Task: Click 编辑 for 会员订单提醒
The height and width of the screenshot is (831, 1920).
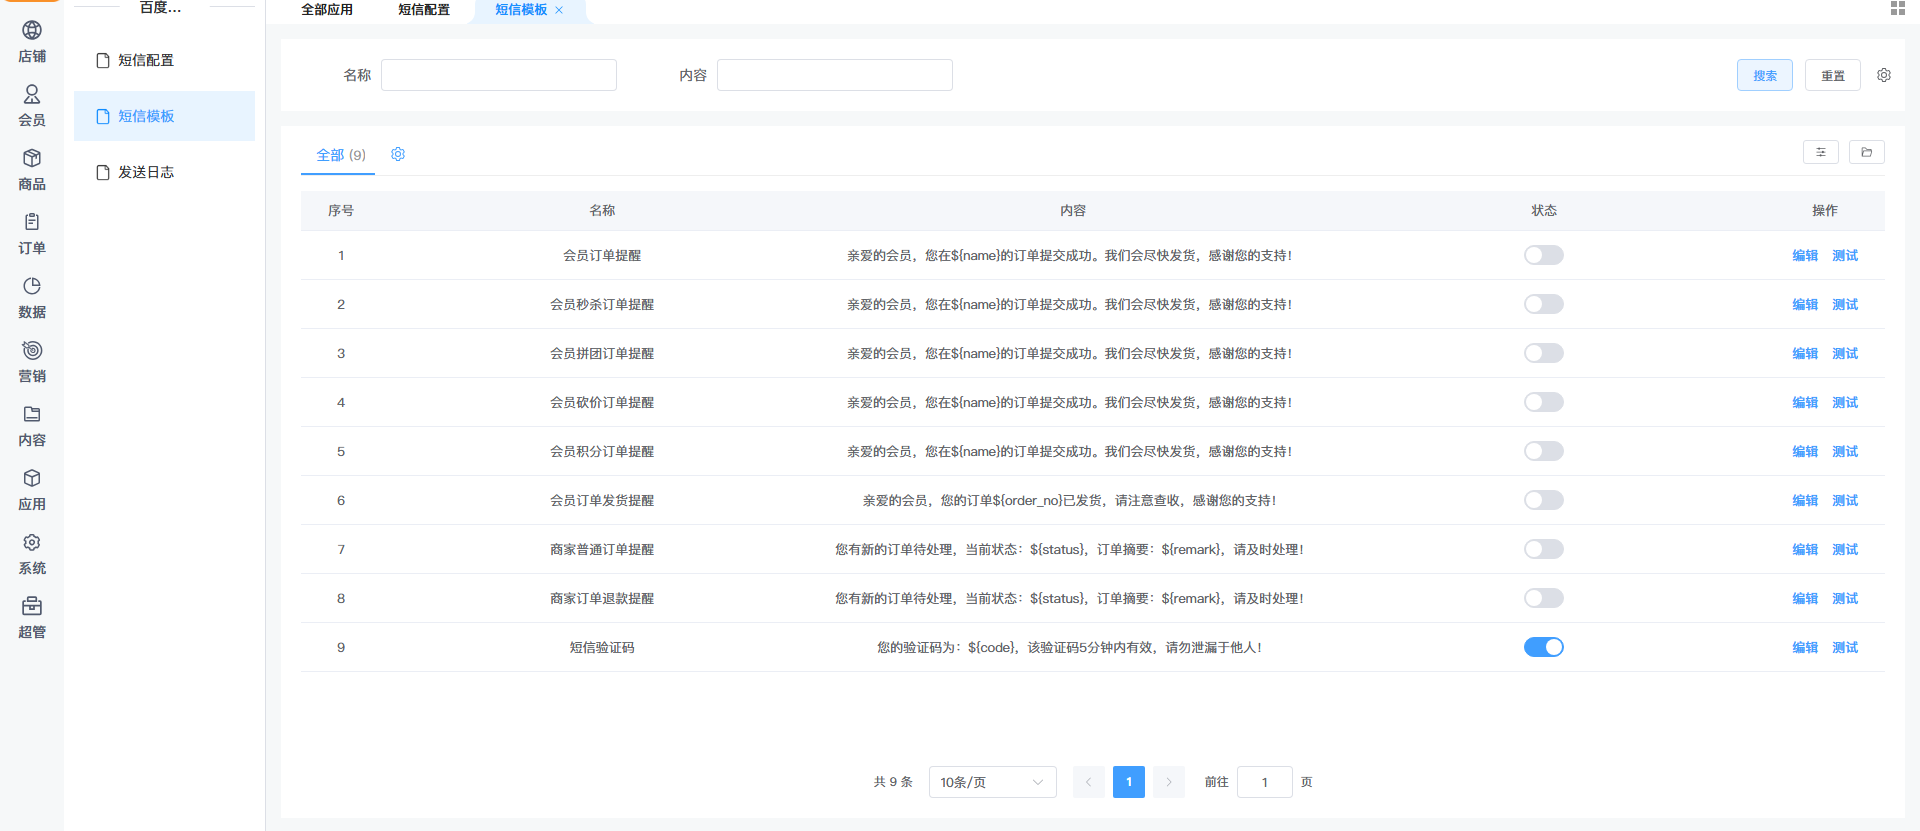Action: [1805, 255]
